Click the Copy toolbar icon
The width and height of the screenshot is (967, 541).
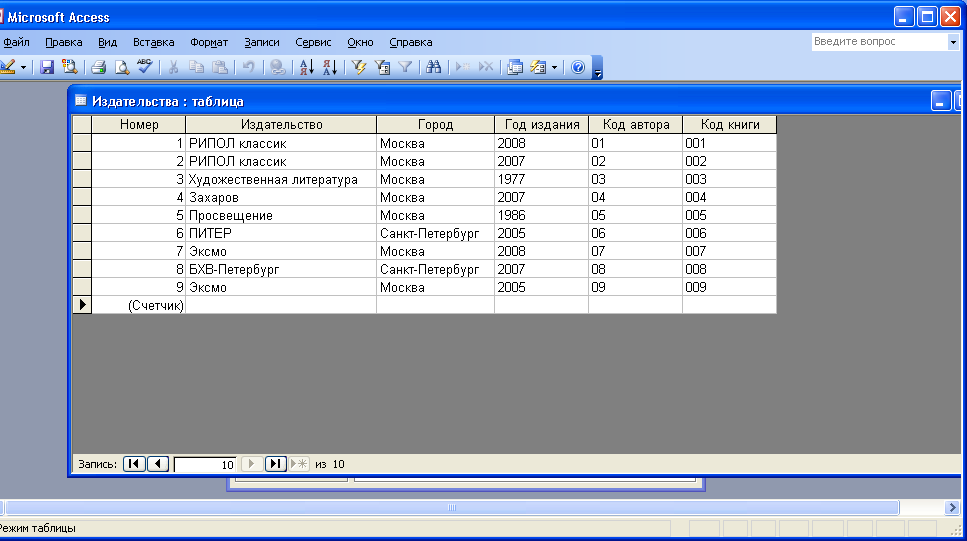[197, 67]
